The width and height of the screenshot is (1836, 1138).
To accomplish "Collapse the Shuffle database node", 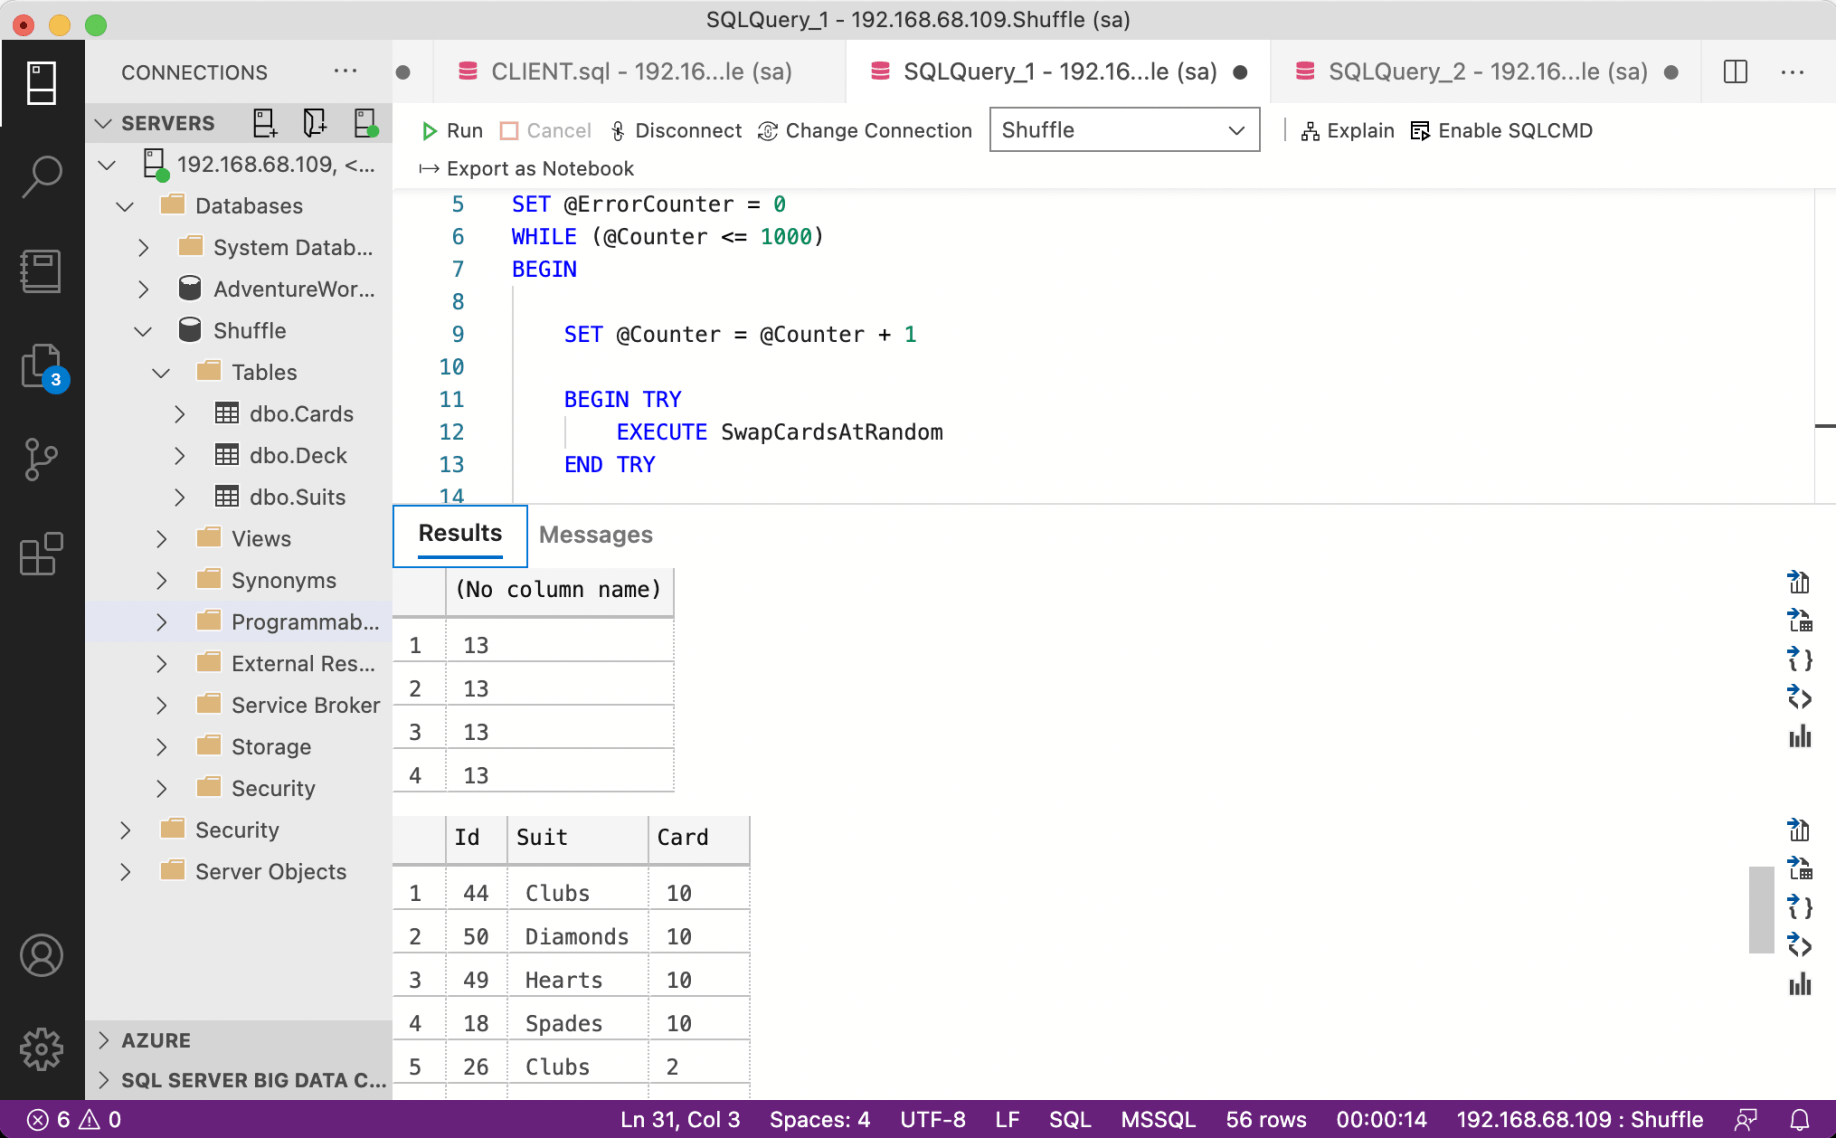I will point(143,331).
